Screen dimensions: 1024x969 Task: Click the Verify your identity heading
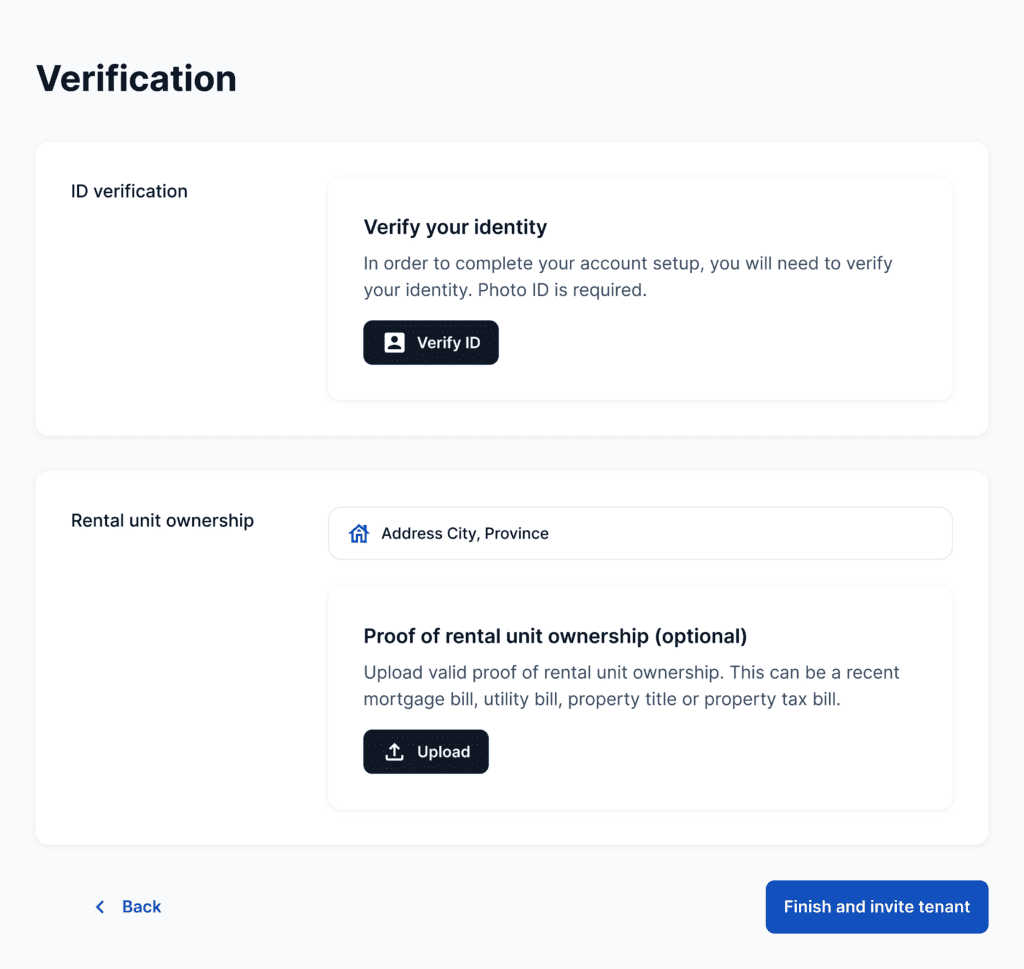coord(455,227)
